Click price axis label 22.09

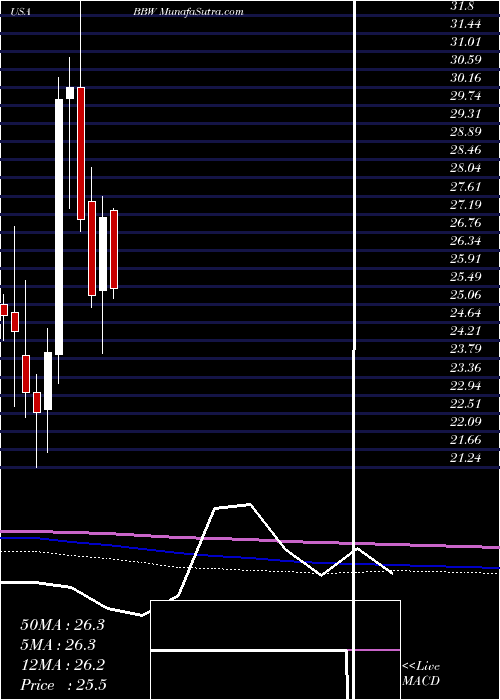click(466, 422)
